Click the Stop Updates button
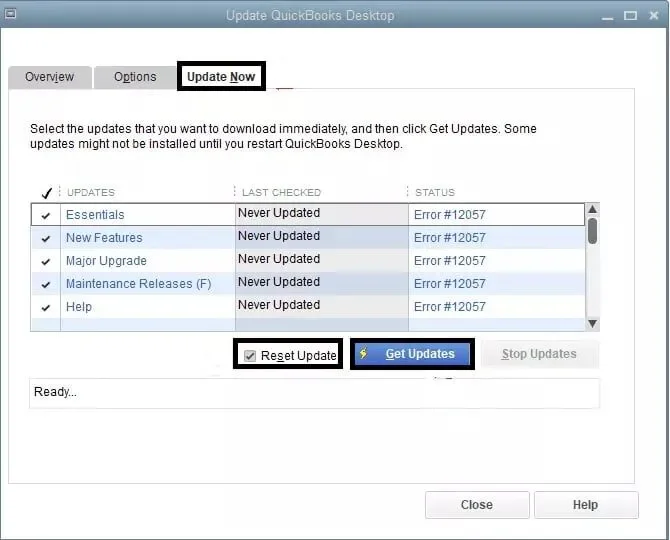 click(540, 354)
